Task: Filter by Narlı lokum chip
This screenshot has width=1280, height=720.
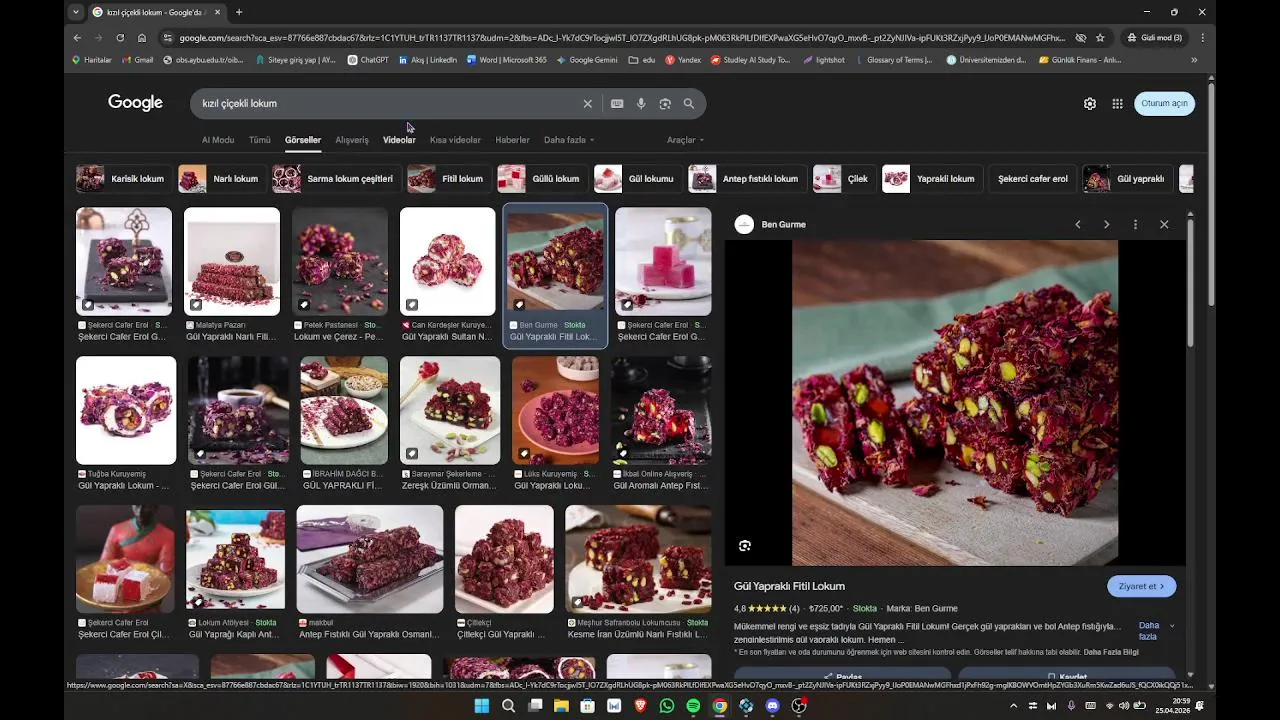Action: pos(221,179)
